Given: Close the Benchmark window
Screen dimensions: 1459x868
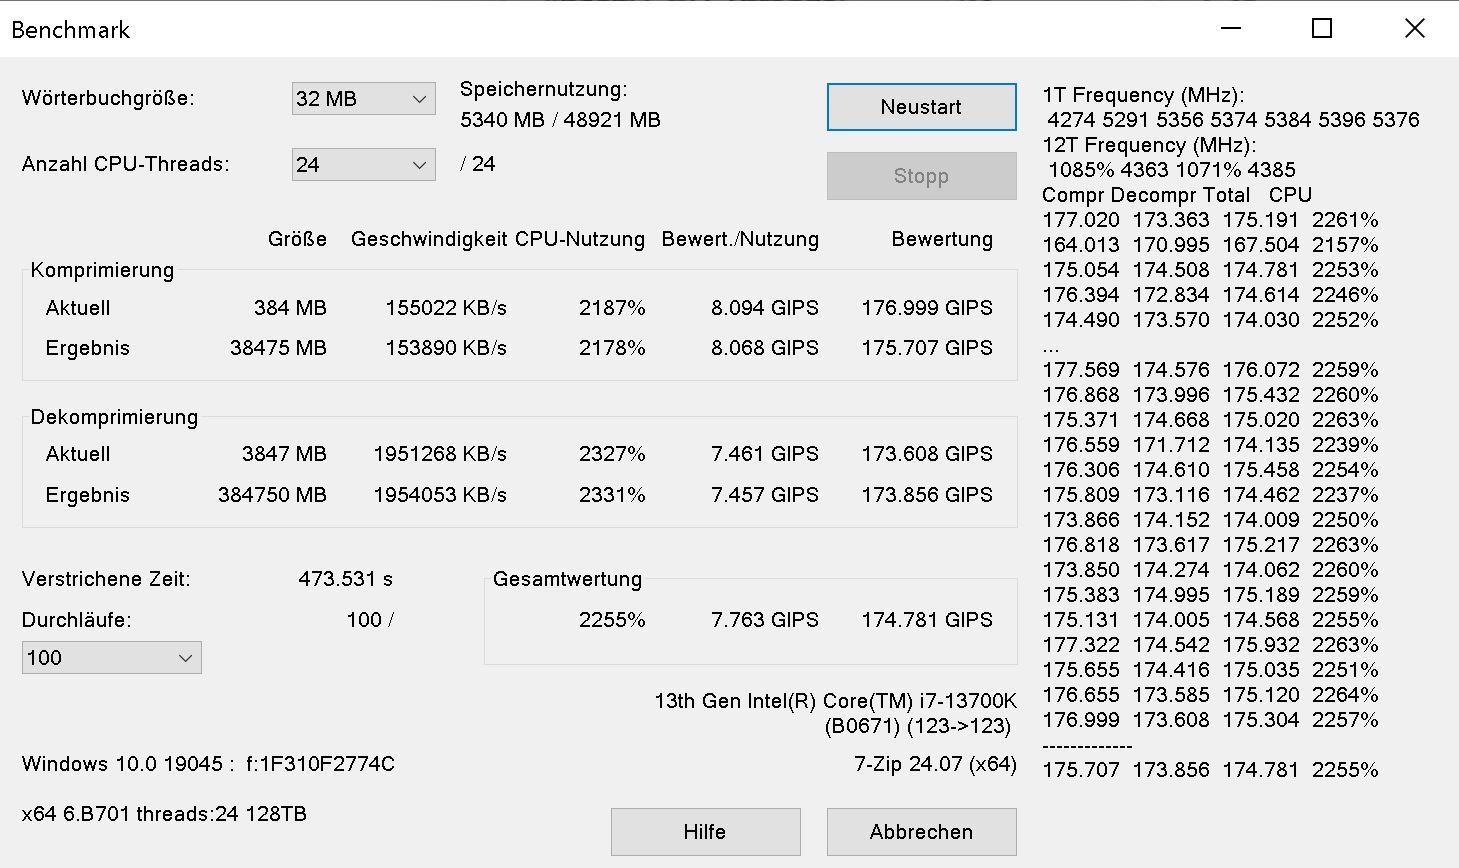Looking at the screenshot, I should coord(1414,29).
